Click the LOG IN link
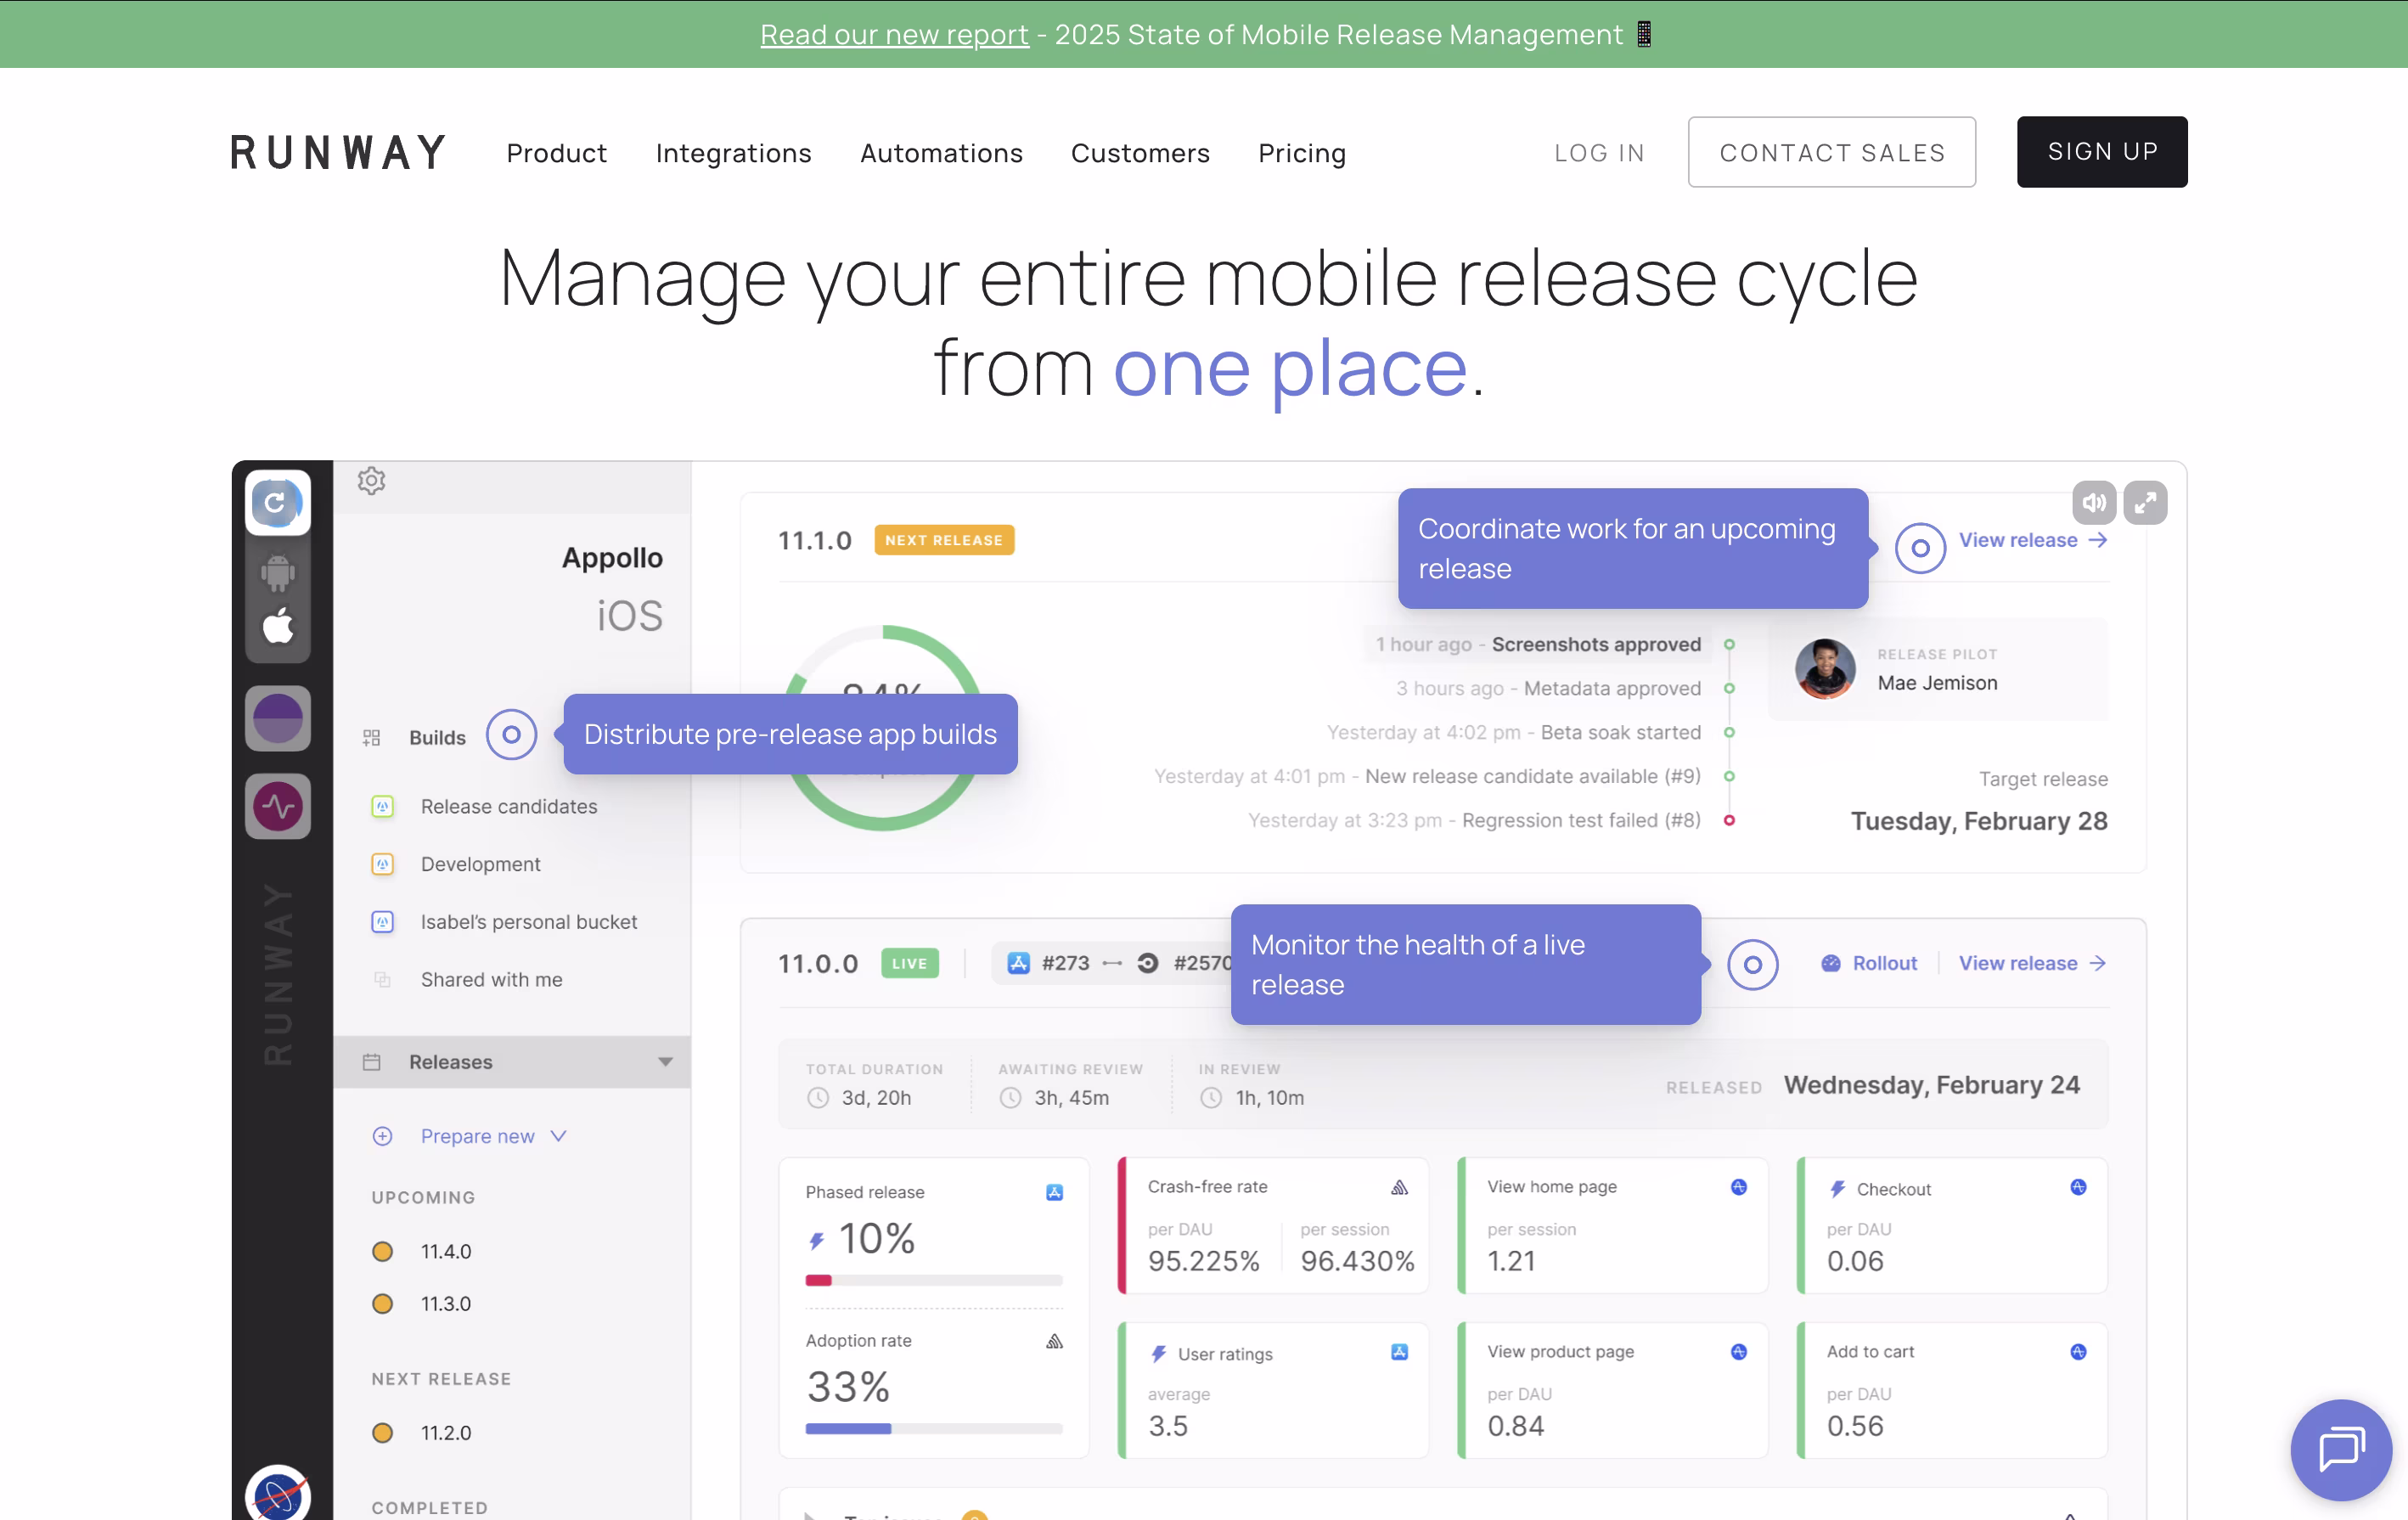This screenshot has height=1520, width=2408. click(x=1599, y=153)
